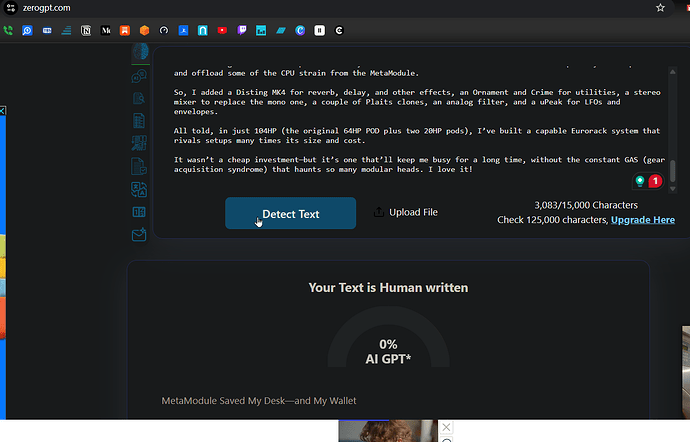Click the green lightbulb extension icon
This screenshot has width=690, height=442.
640,181
